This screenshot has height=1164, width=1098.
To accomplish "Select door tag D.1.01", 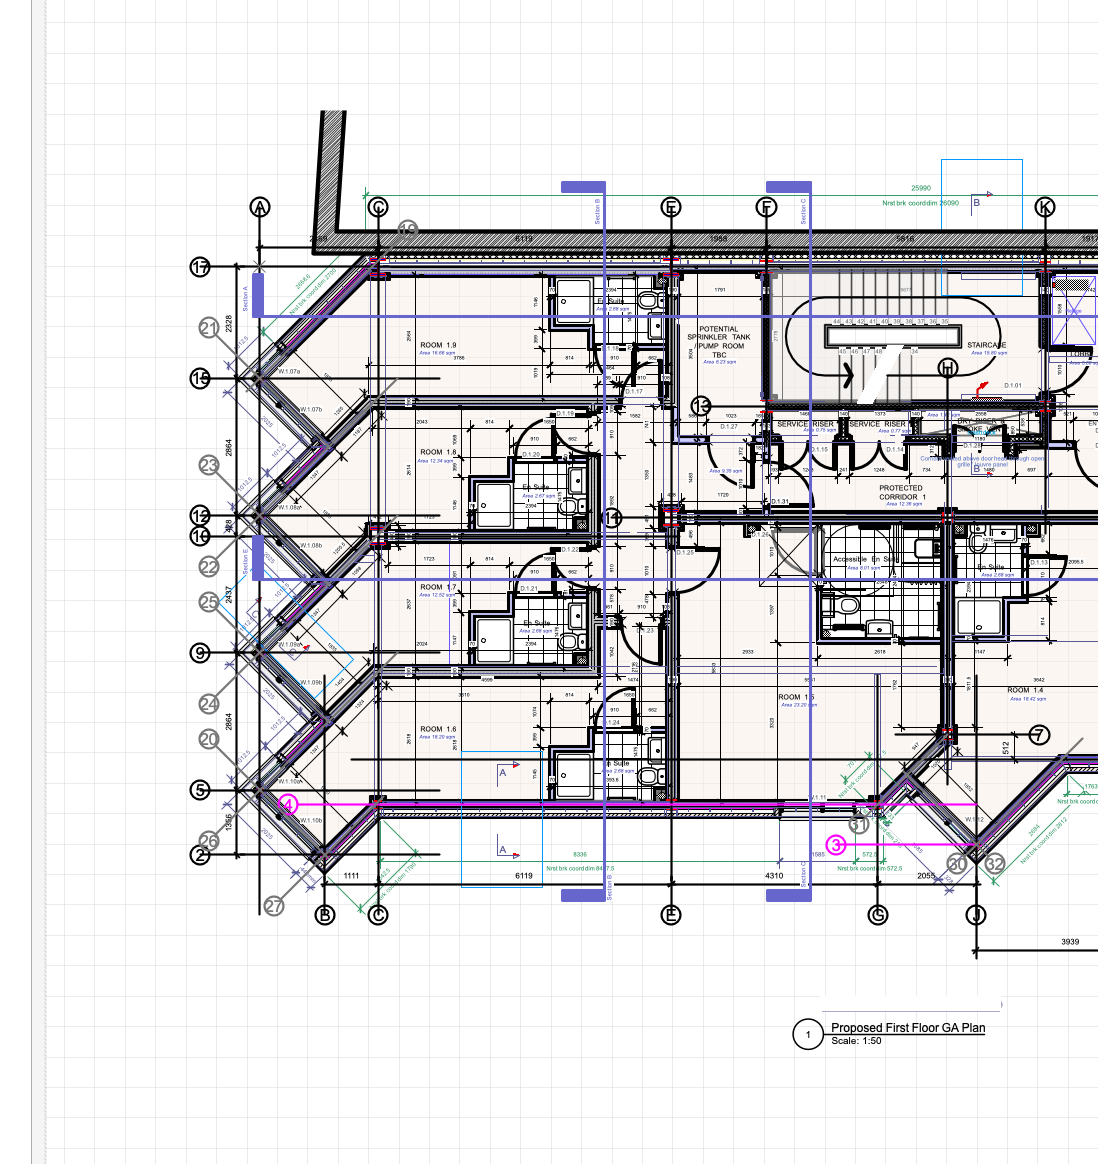I will pyautogui.click(x=1012, y=386).
